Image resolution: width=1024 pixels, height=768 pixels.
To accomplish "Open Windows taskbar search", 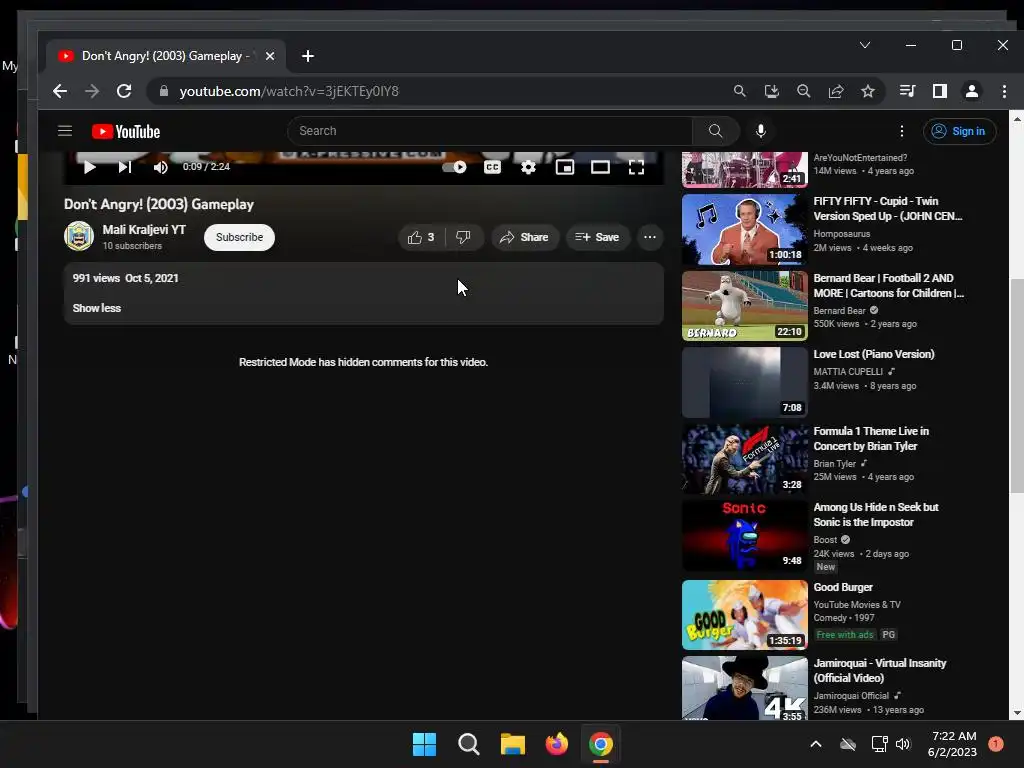I will pos(468,744).
